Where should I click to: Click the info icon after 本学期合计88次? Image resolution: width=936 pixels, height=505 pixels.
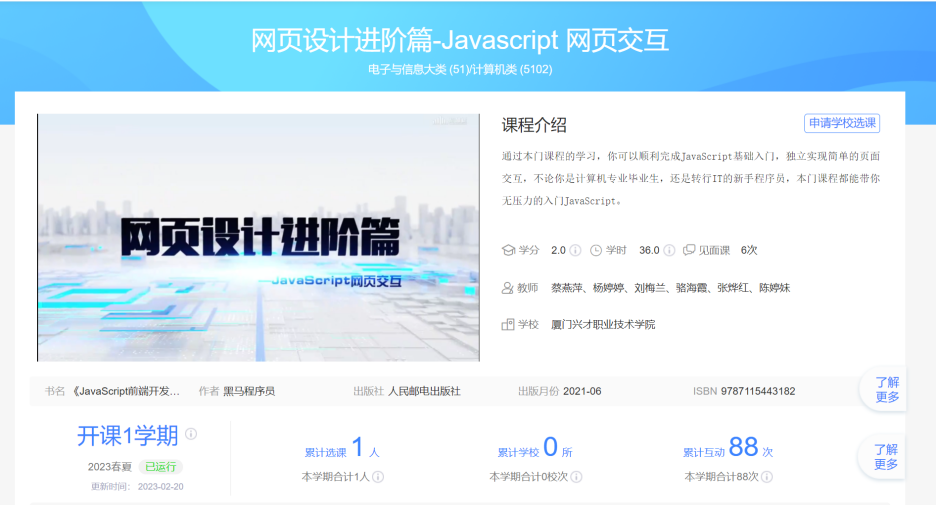[x=767, y=477]
